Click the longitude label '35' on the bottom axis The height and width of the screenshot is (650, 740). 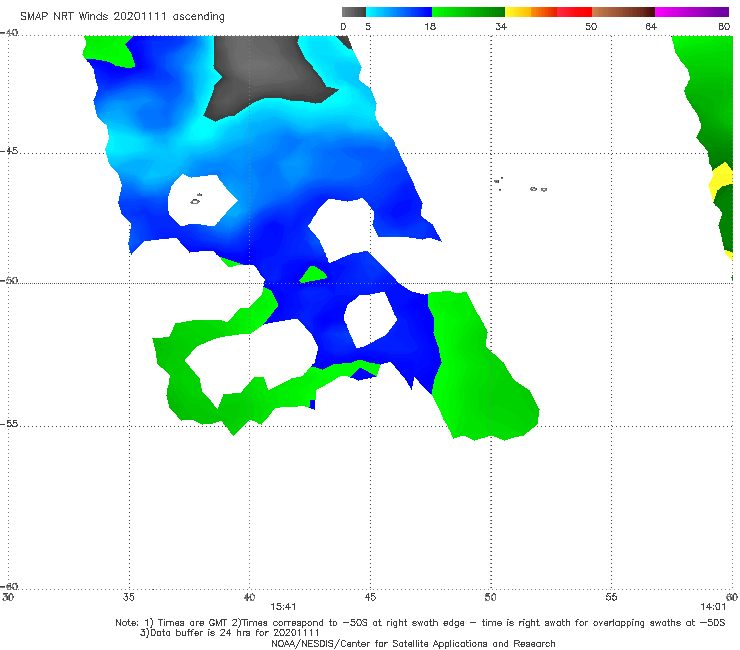point(129,597)
